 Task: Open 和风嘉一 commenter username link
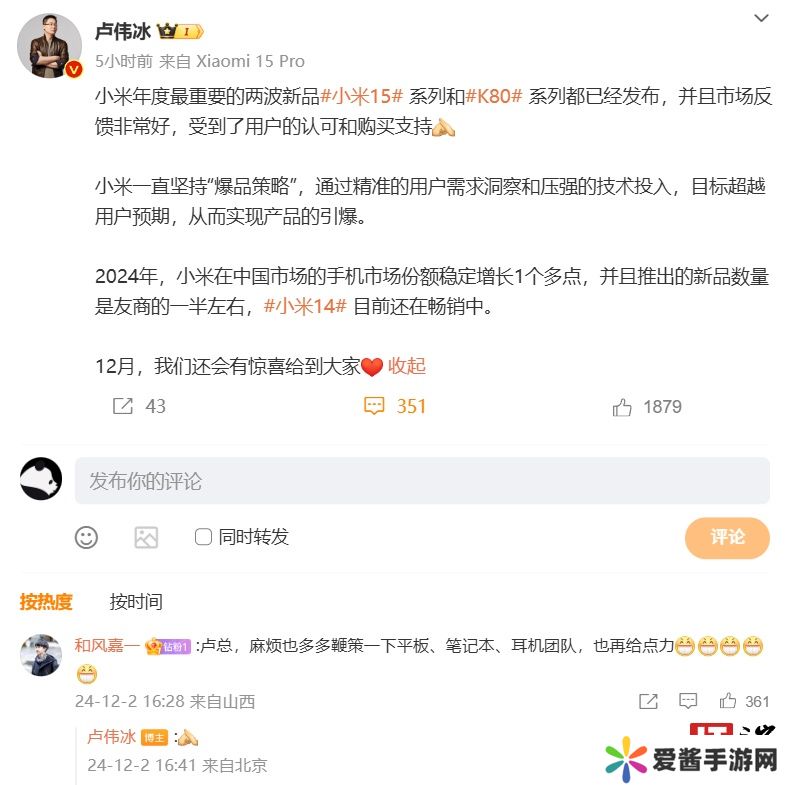pyautogui.click(x=107, y=645)
